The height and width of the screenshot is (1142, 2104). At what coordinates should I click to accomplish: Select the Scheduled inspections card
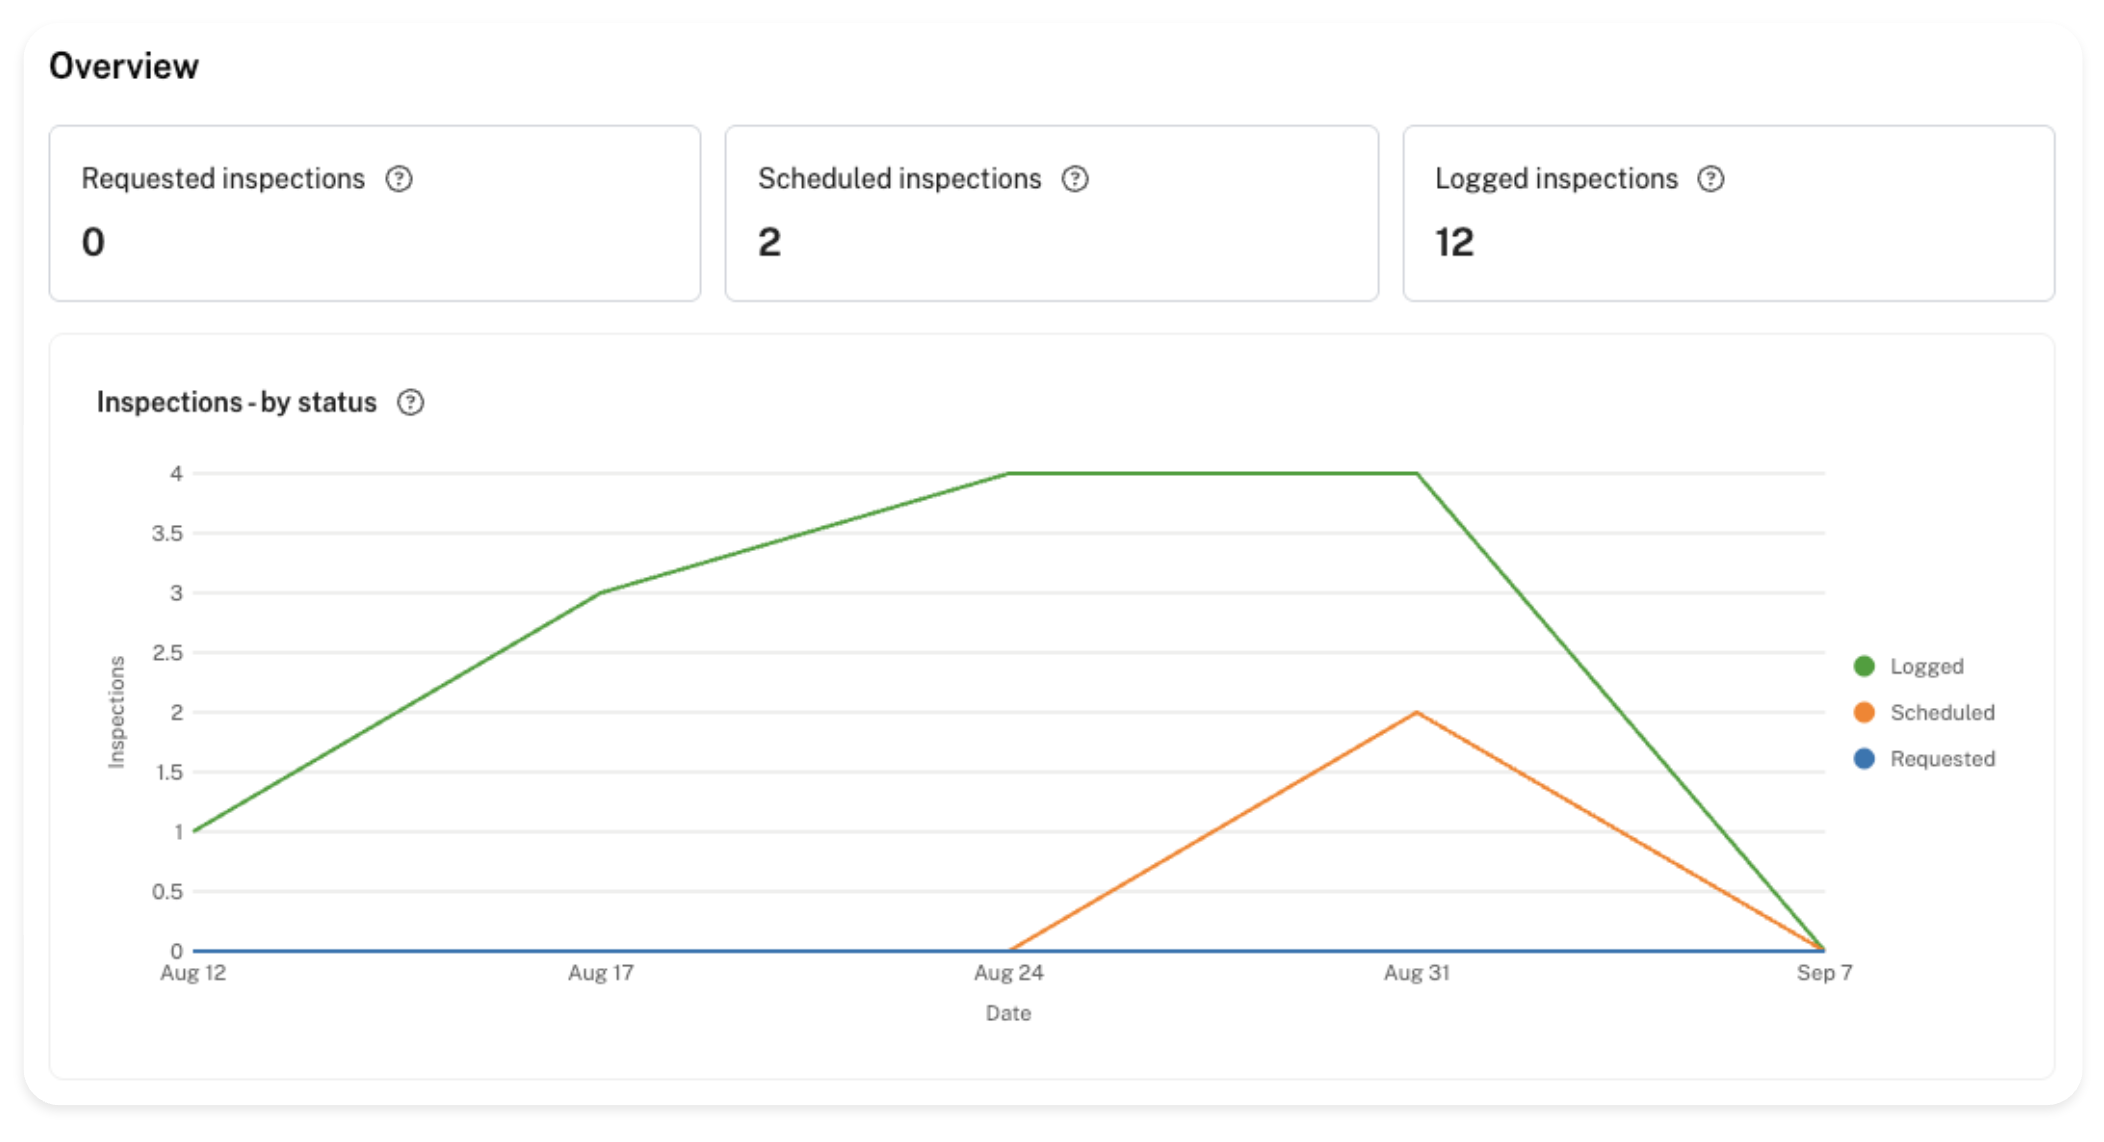click(x=1051, y=213)
